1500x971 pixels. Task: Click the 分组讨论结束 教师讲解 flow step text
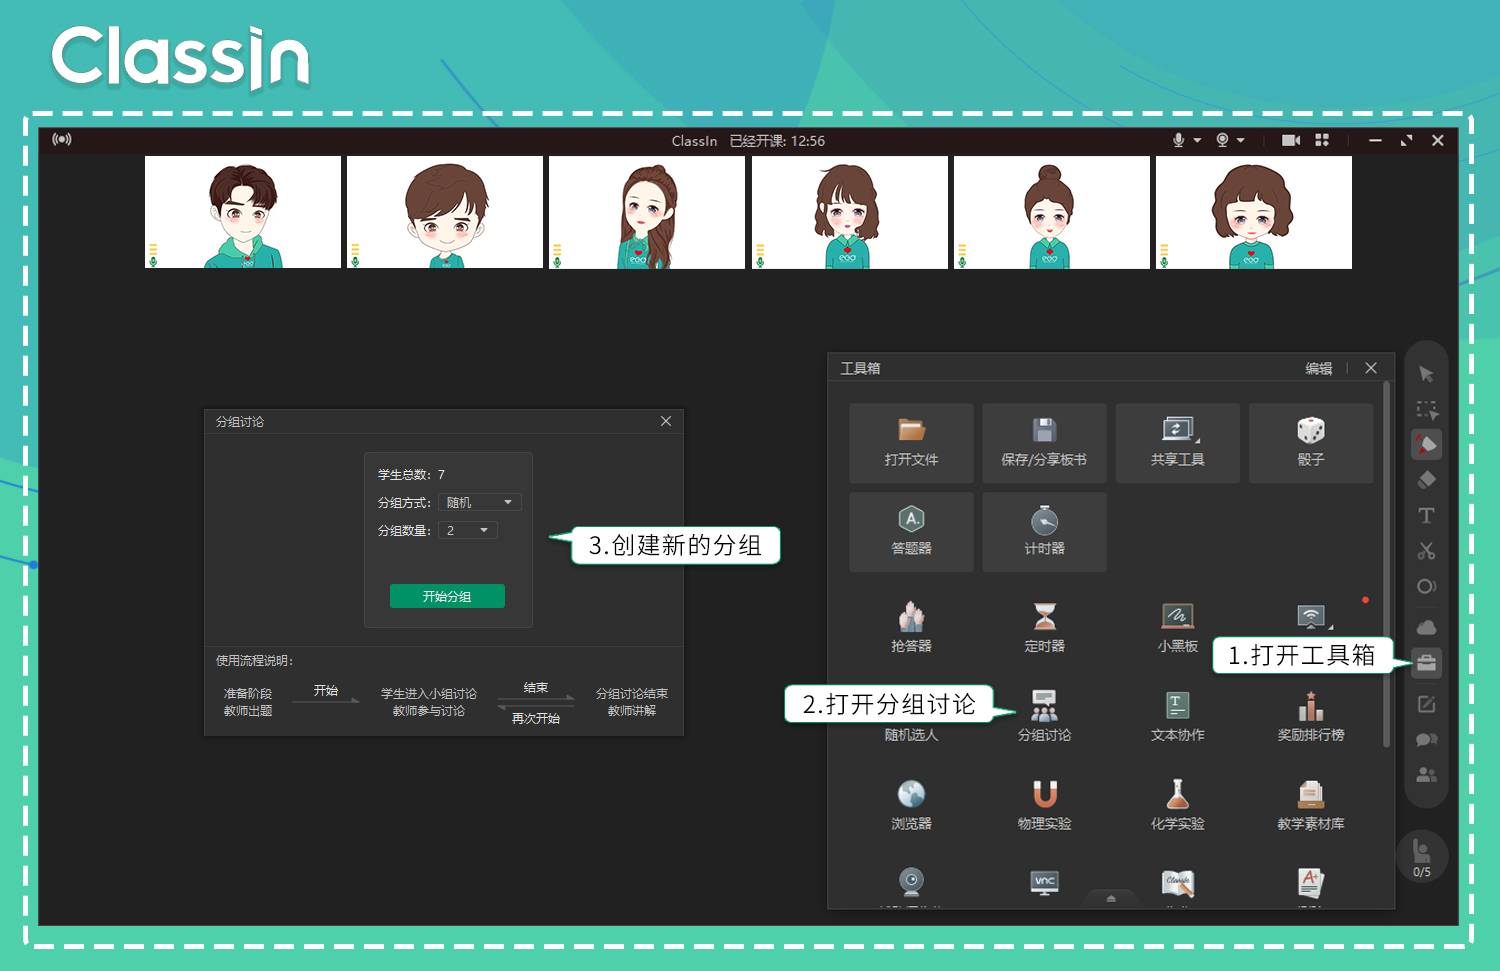click(632, 702)
